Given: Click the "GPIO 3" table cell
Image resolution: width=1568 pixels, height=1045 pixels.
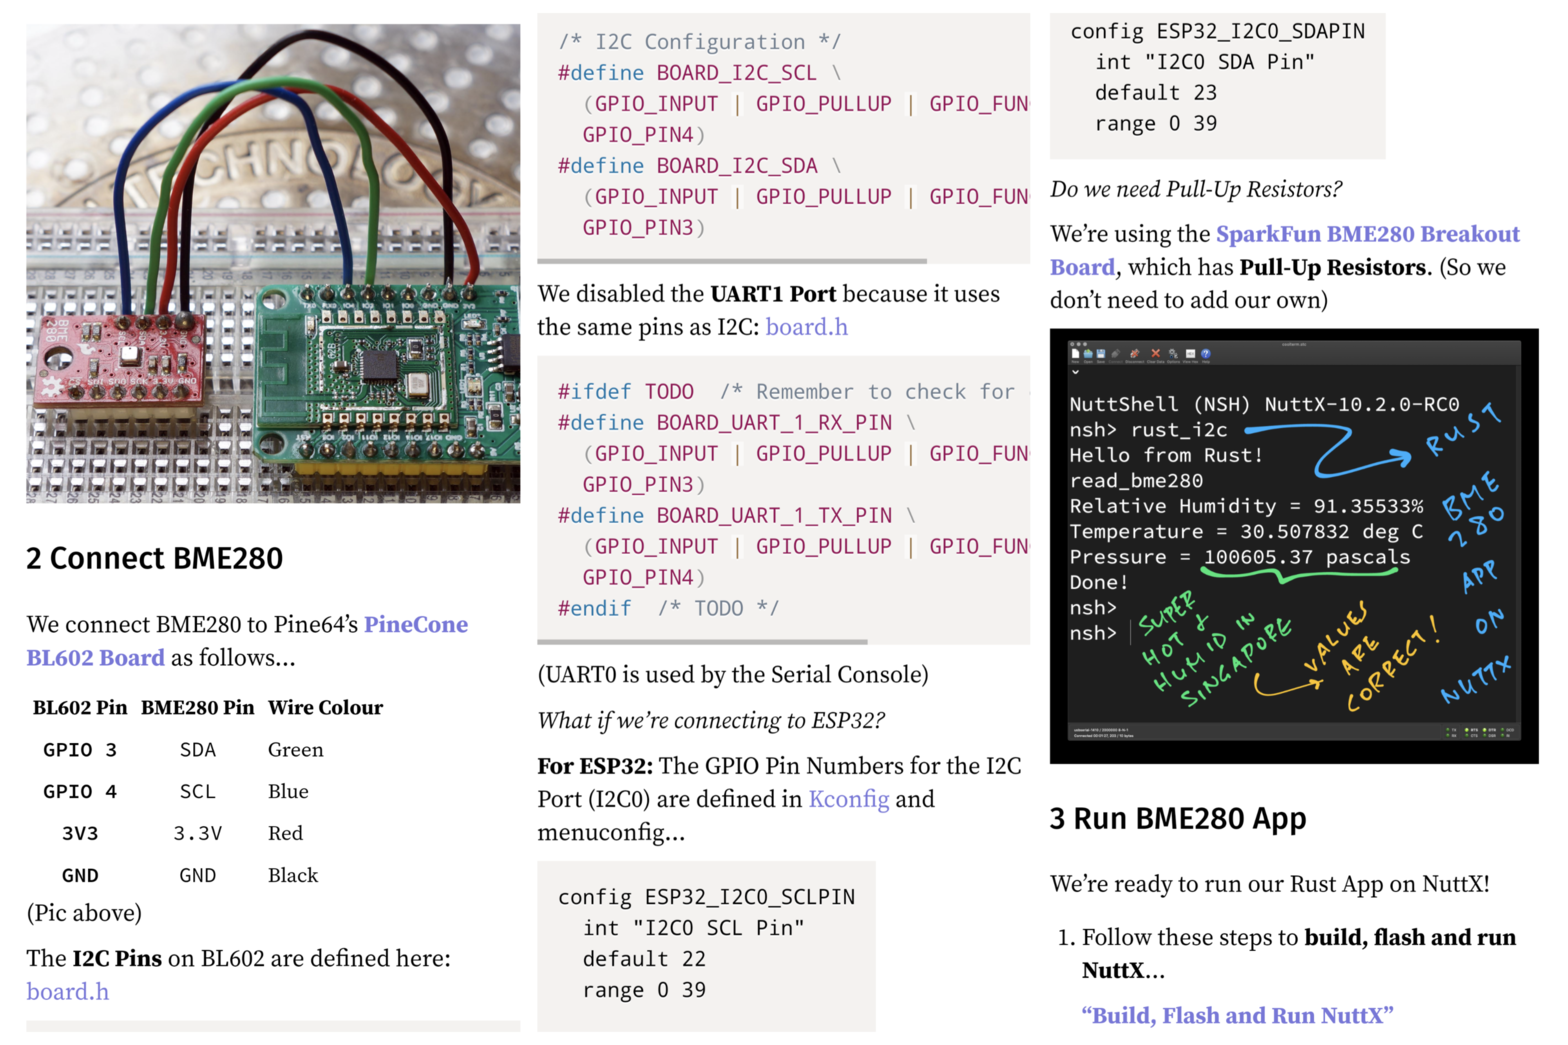Looking at the screenshot, I should (x=80, y=750).
